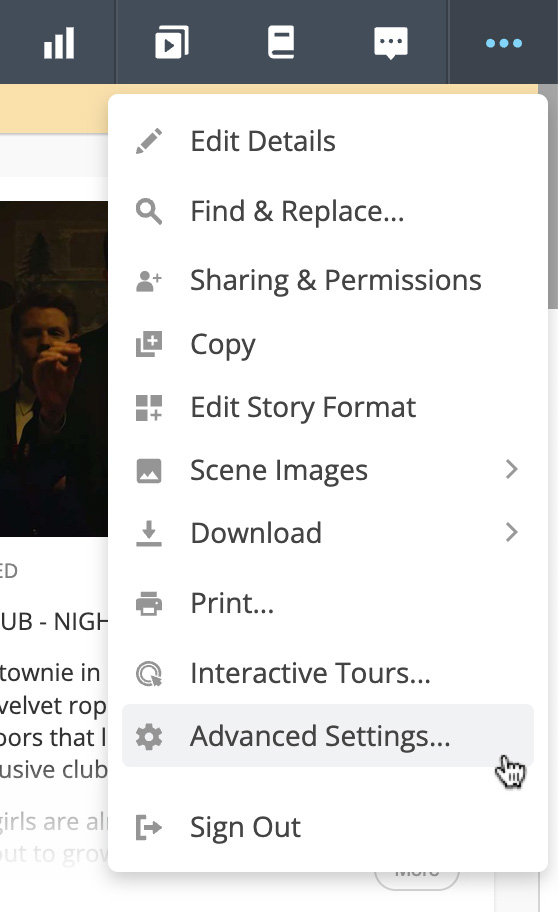Click the Interactive Tours cursor icon
Screen dimensions: 558x912
click(x=149, y=674)
